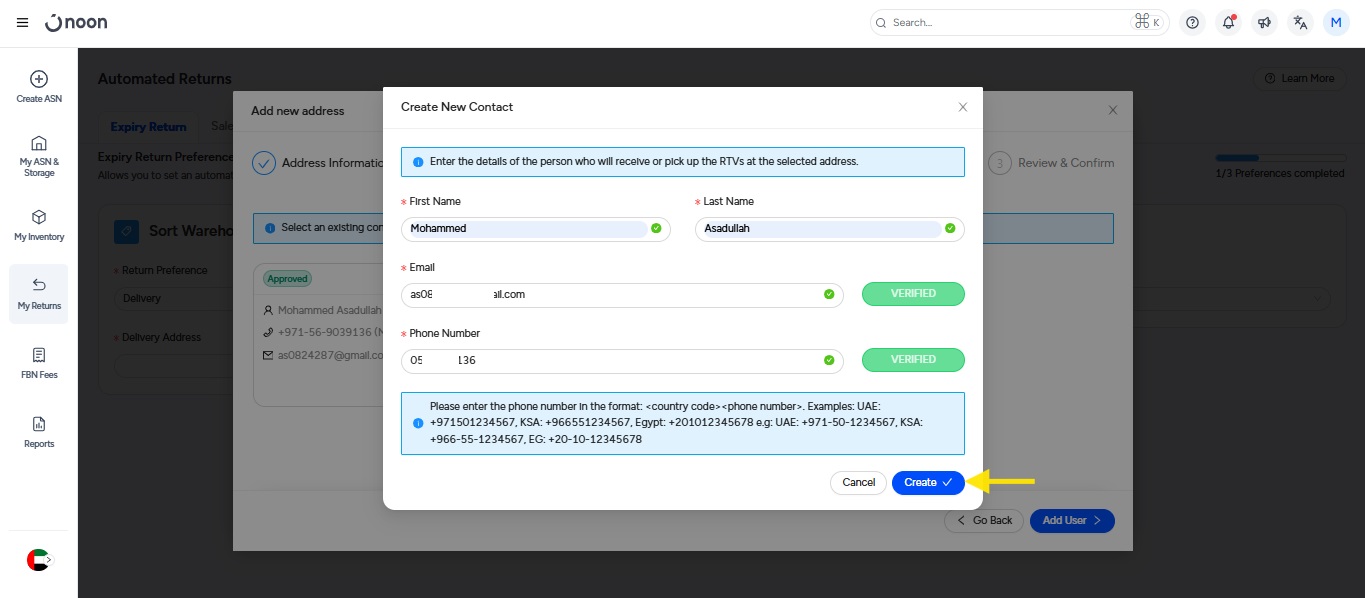Open the notifications bell
Screen dimensions: 1365x598
[1228, 23]
